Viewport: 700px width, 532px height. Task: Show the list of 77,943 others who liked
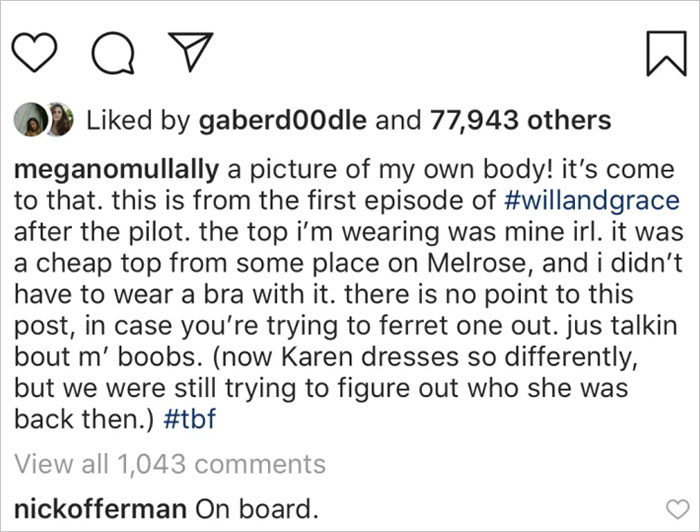pos(520,121)
